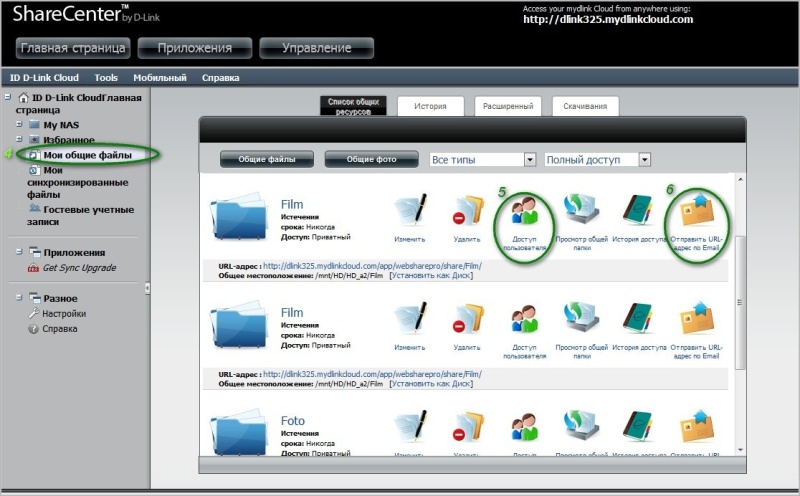800x496 pixels.
Task: Open the Tools menu
Action: tap(106, 78)
